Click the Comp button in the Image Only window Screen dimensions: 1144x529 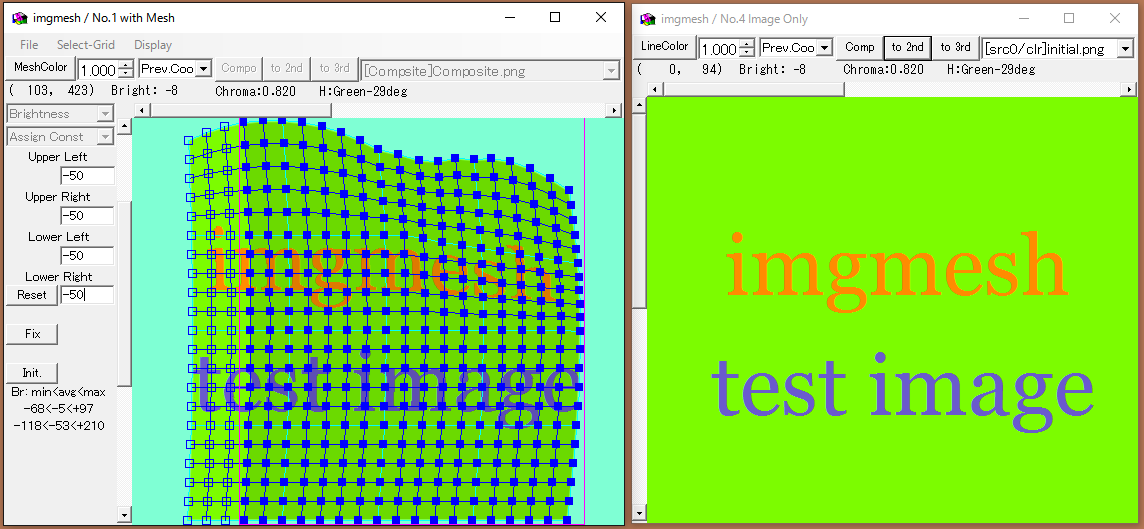point(859,47)
